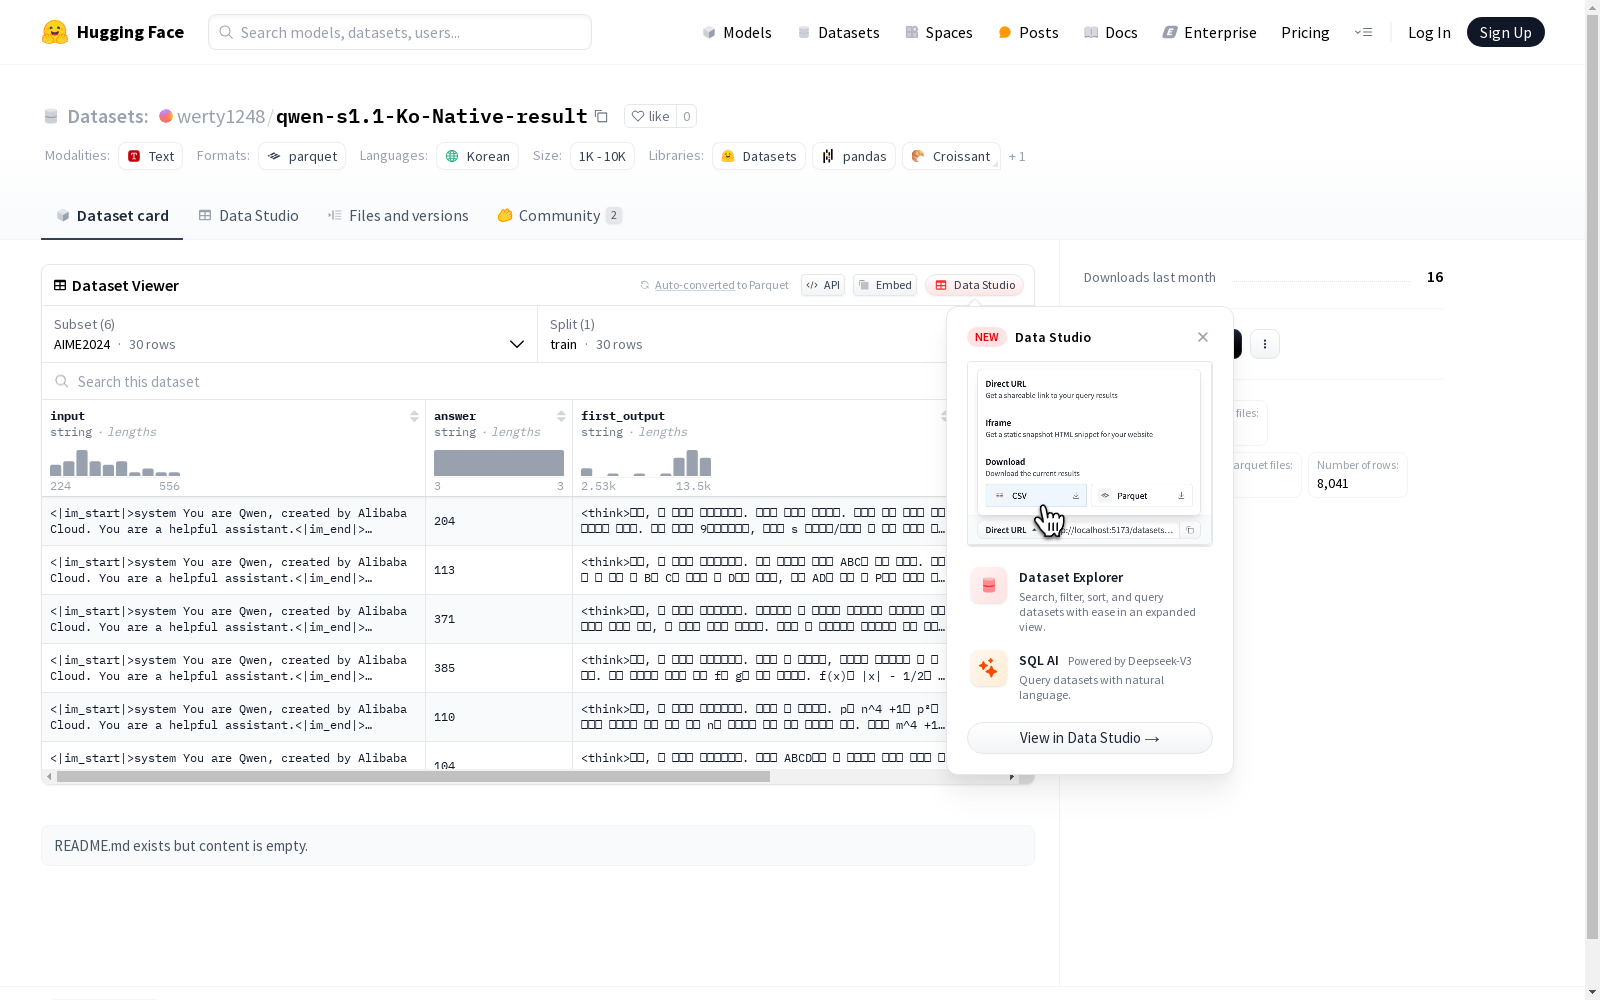
Task: Click the input column length histogram
Action: pyautogui.click(x=115, y=463)
